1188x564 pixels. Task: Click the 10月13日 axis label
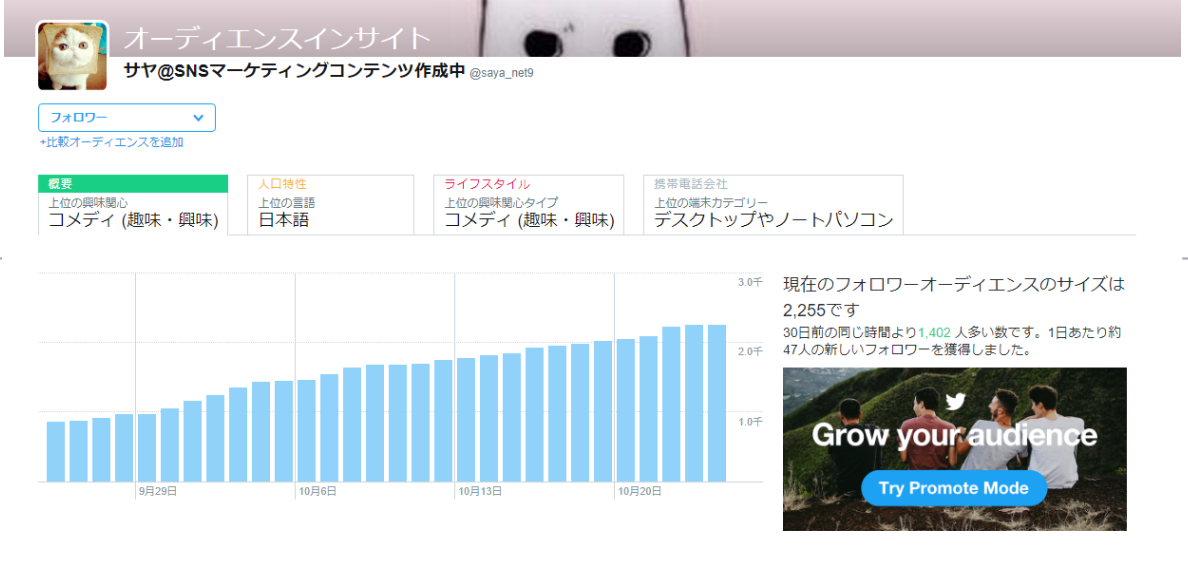pos(480,491)
